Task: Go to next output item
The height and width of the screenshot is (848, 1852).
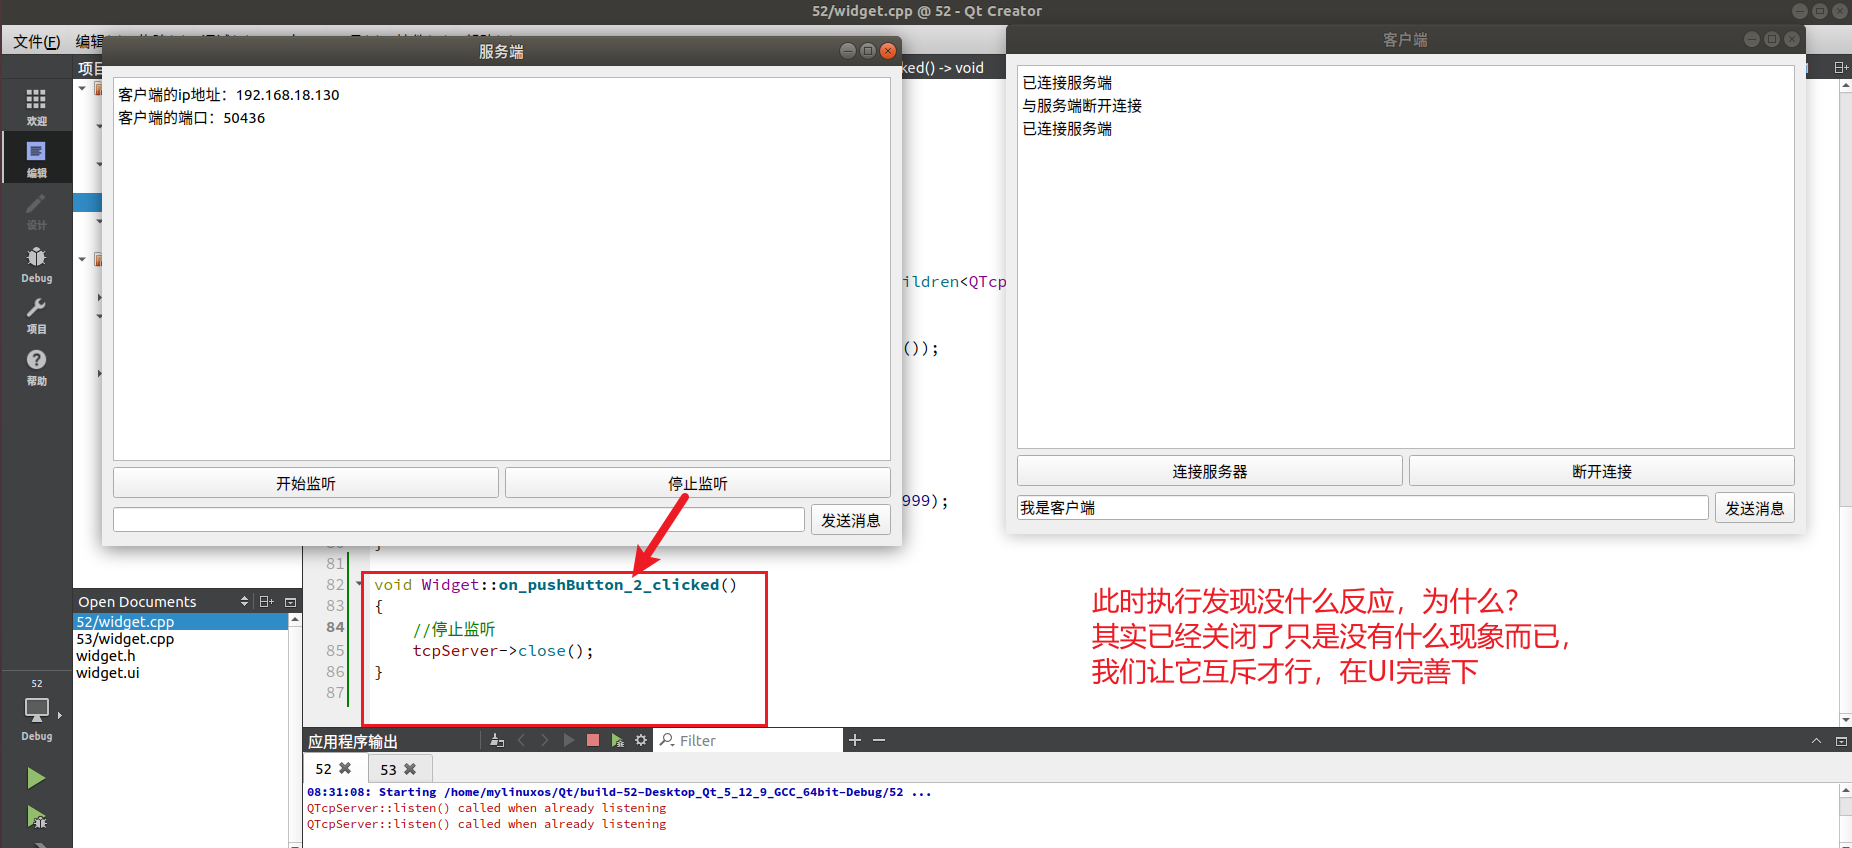Action: (x=545, y=740)
